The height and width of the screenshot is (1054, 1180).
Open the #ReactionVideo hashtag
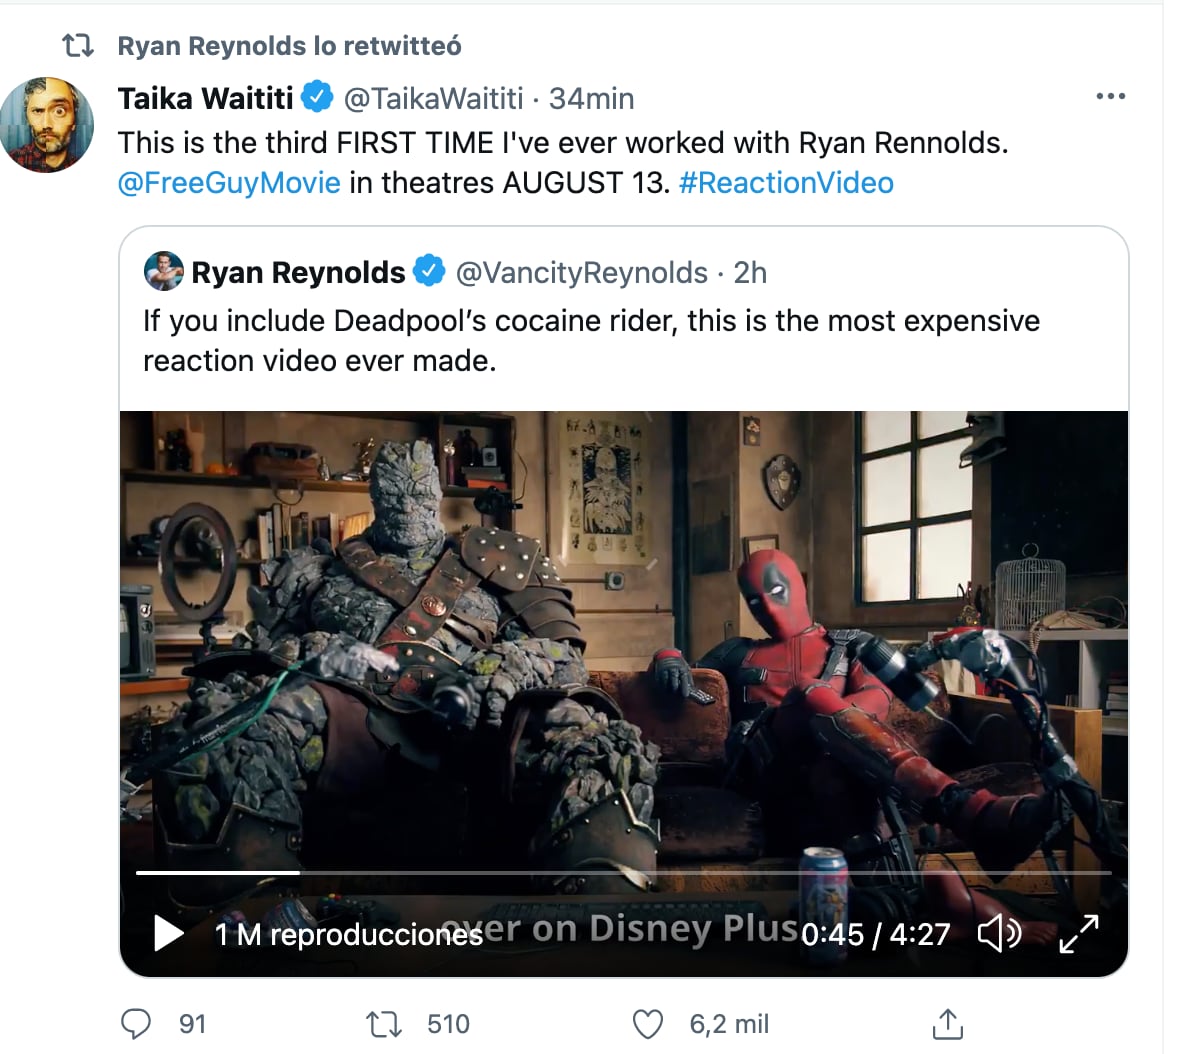pyautogui.click(x=786, y=183)
